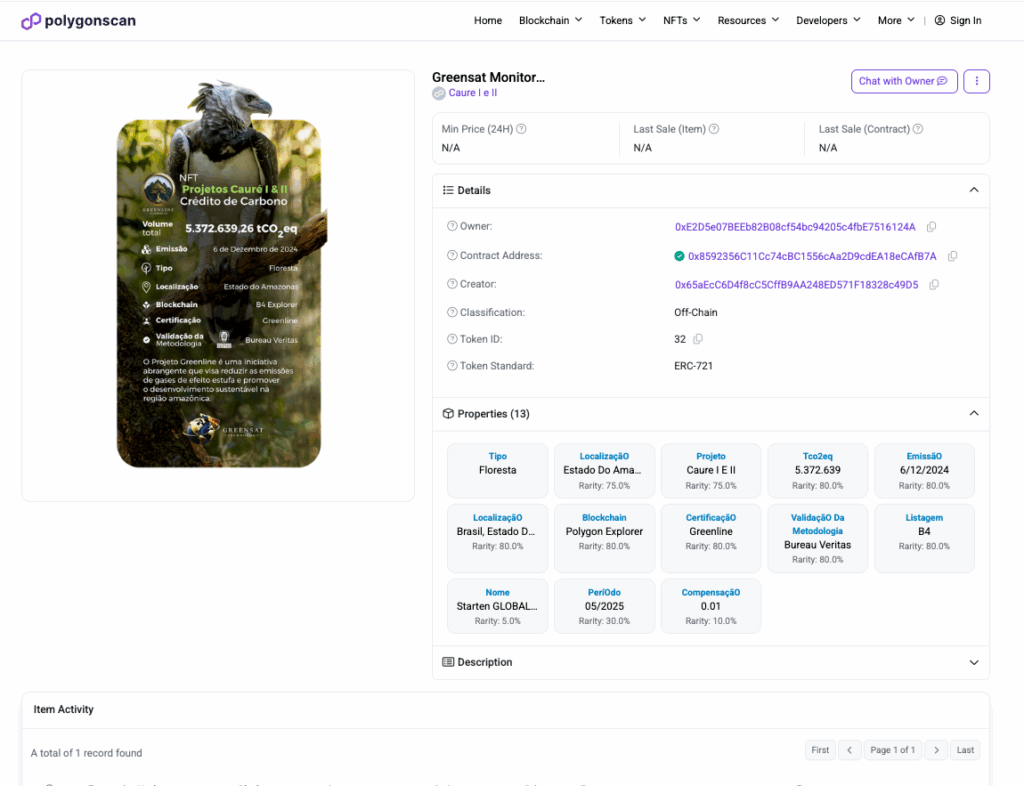Screen dimensions: 1024x786
Task: Open the Caure I e II collection link
Action: (472, 93)
